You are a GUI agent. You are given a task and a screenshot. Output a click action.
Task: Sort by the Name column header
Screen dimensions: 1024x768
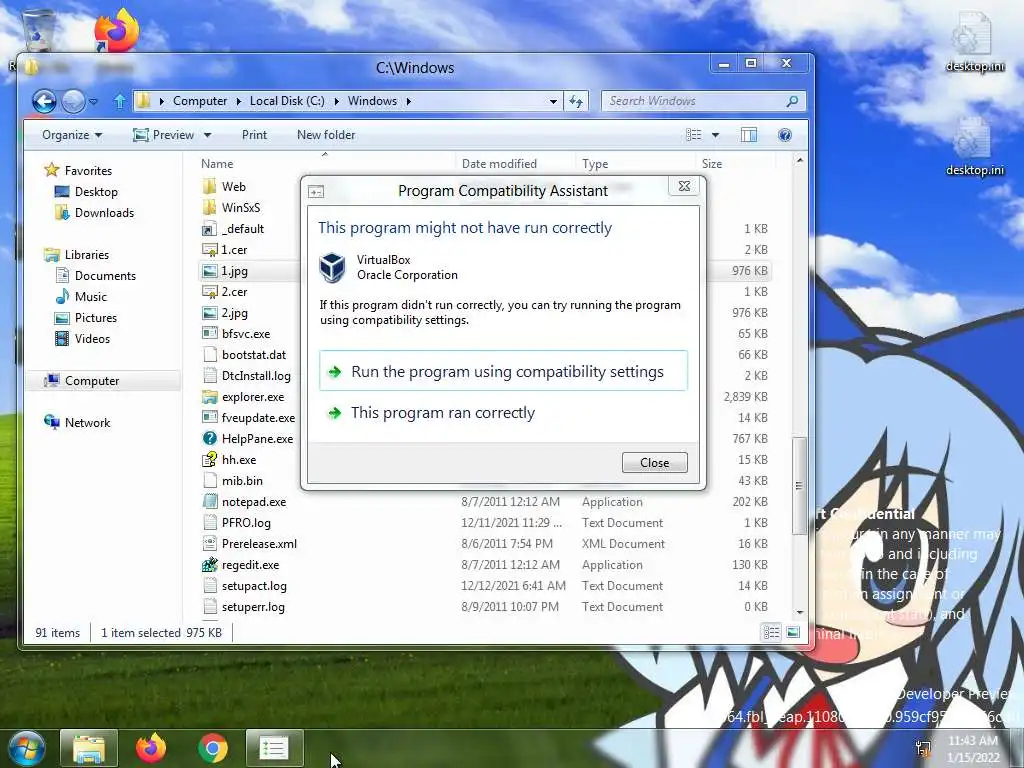(x=217, y=164)
